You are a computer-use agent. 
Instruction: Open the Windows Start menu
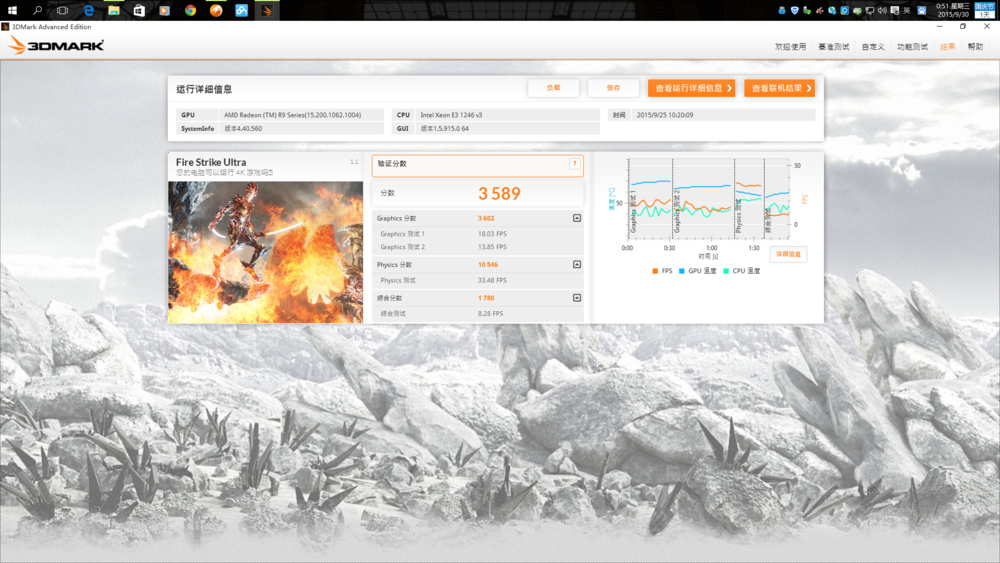tap(11, 10)
